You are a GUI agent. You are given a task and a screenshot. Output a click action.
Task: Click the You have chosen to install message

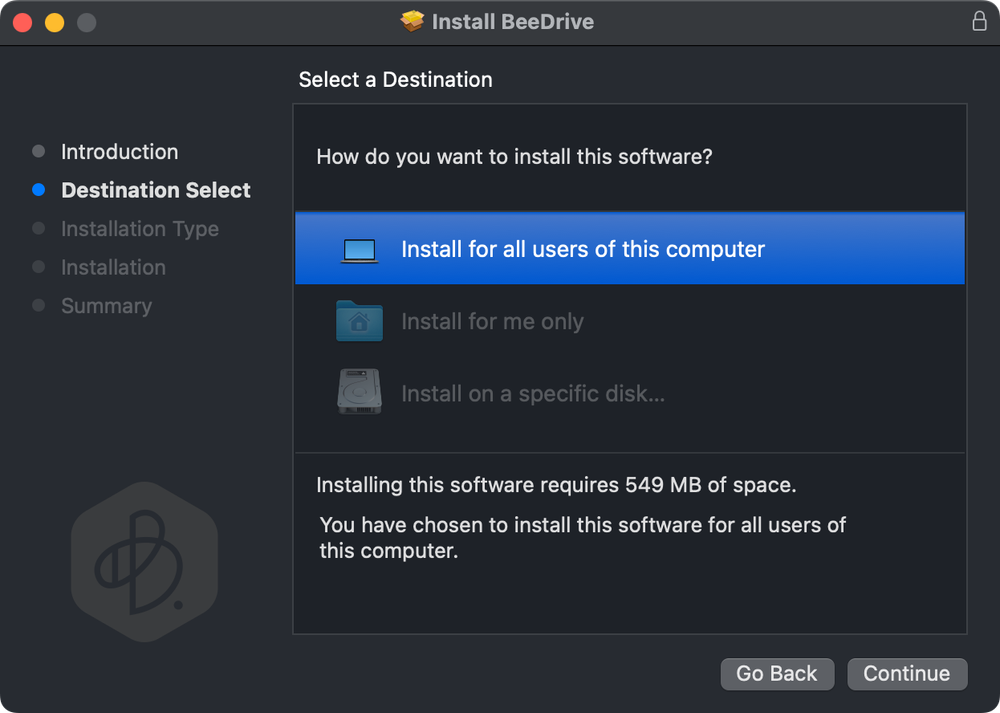coord(582,538)
